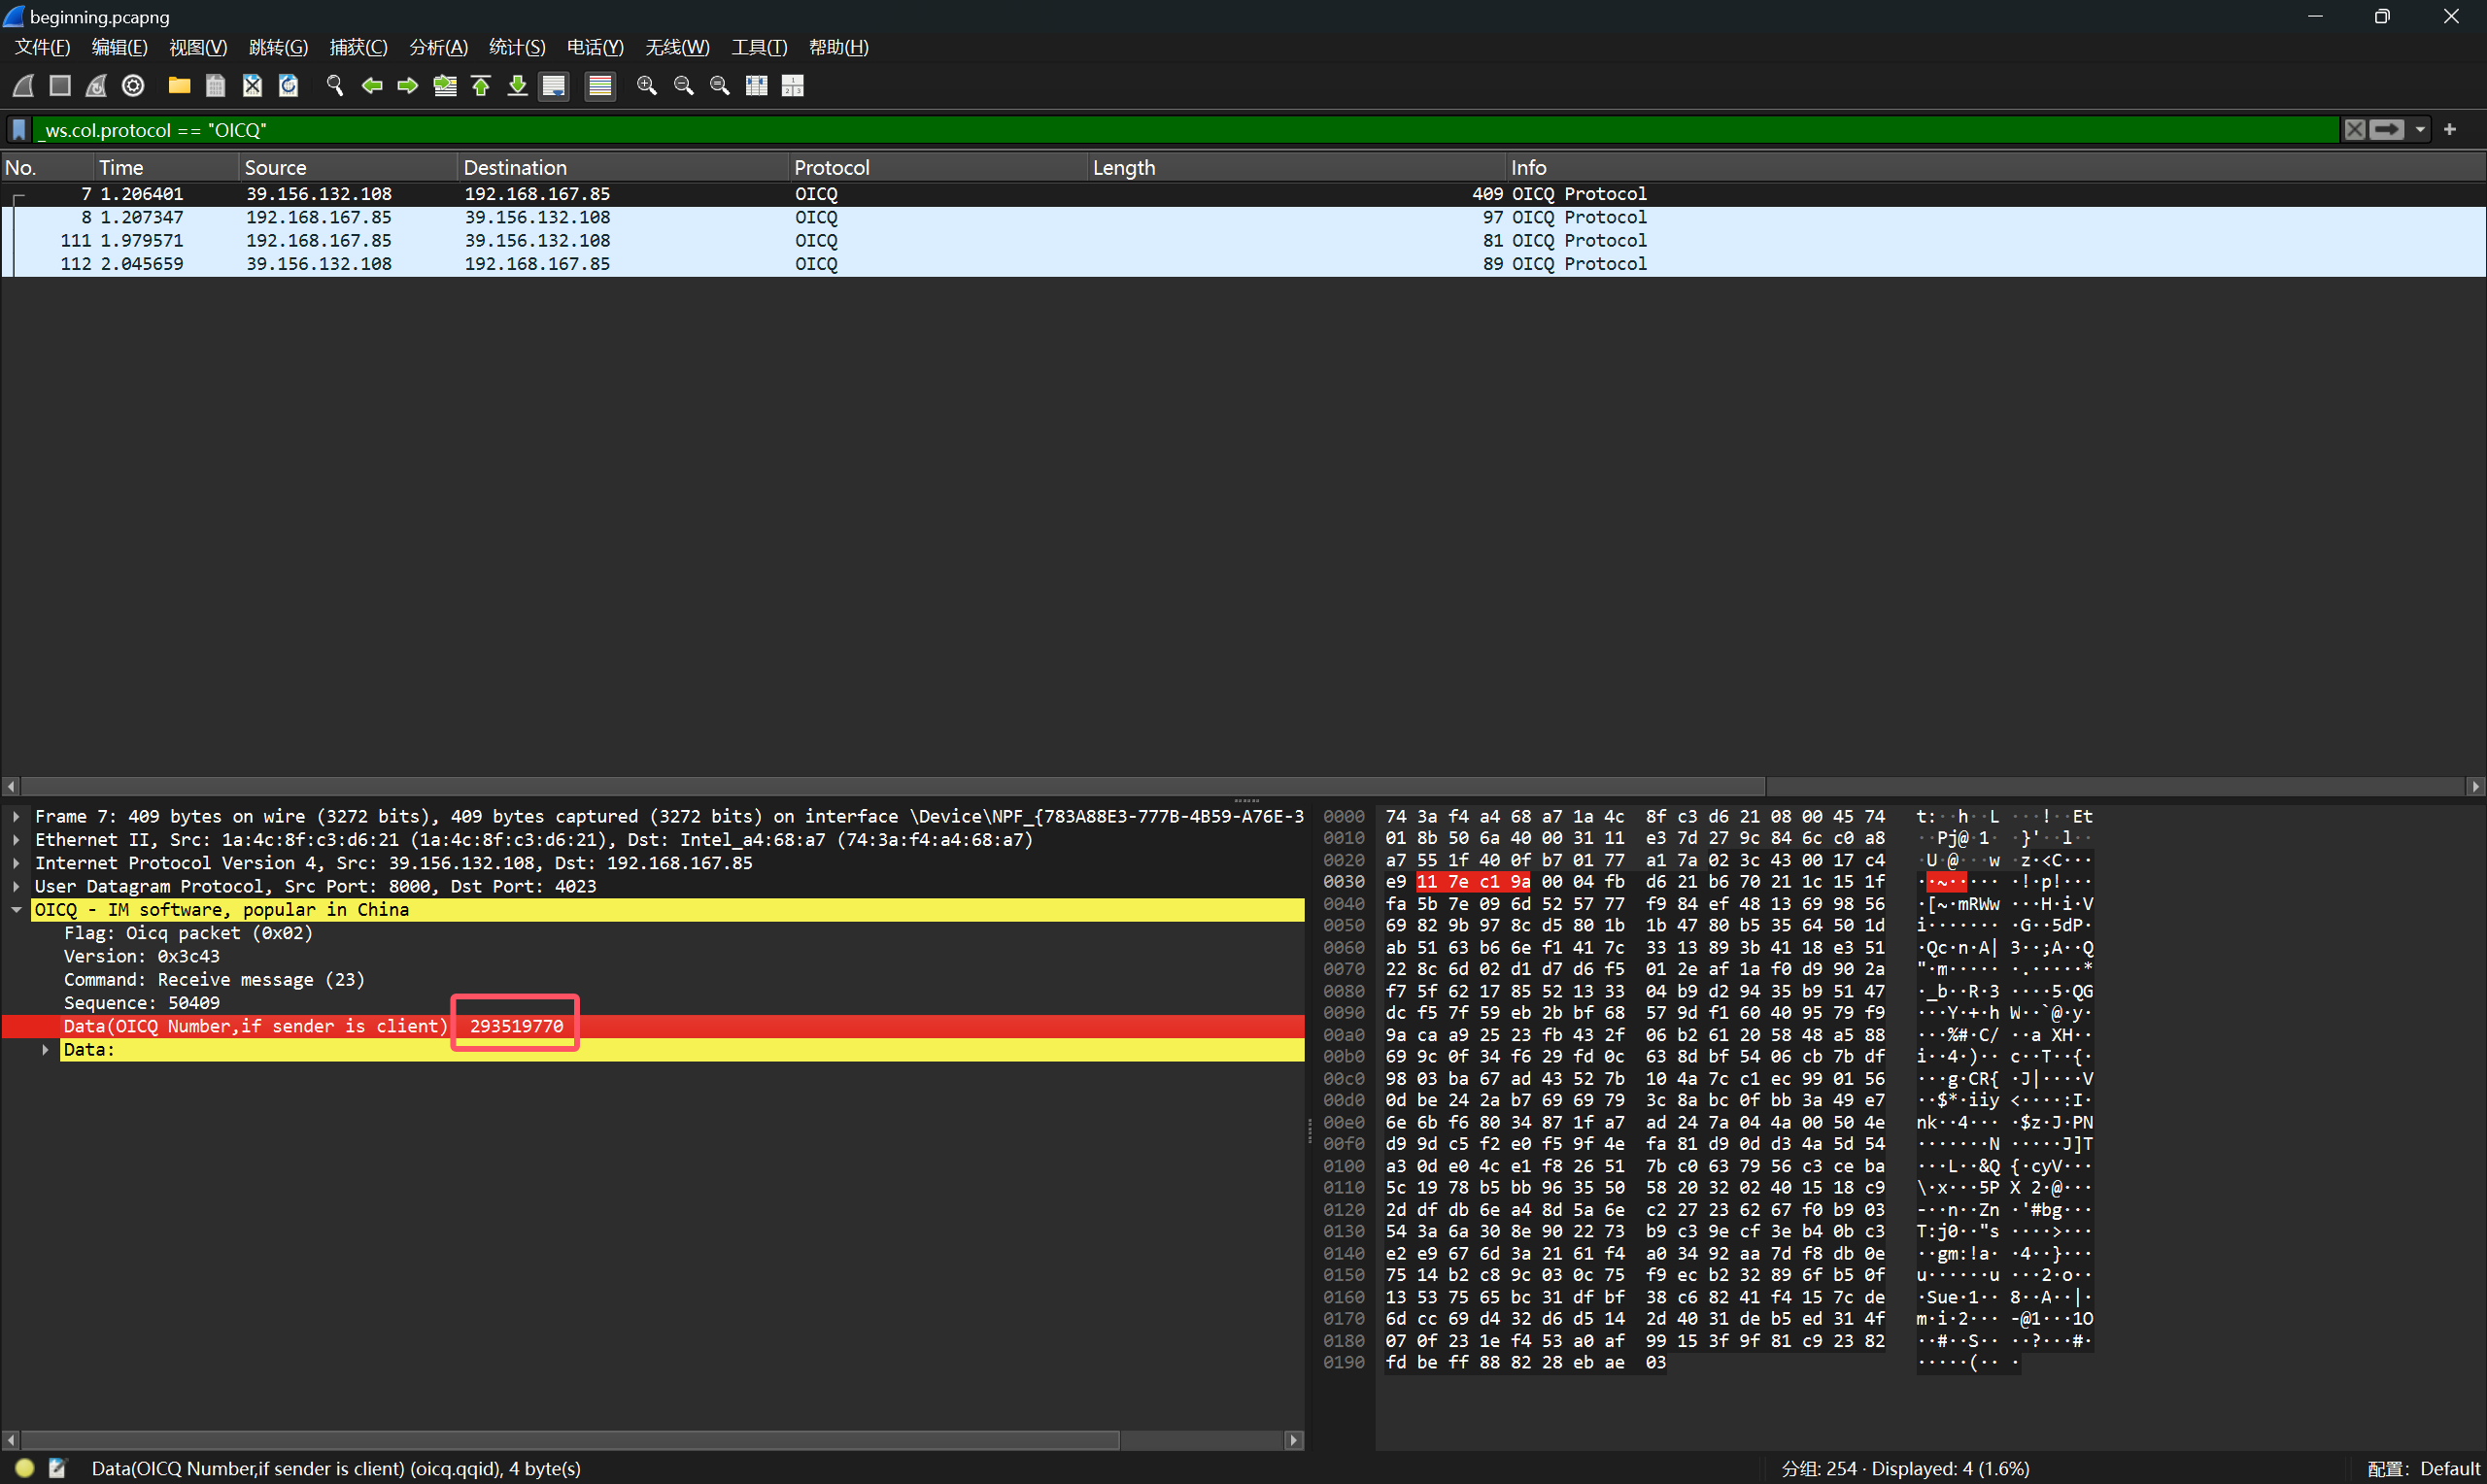
Task: Start capturing packets with shark fin icon
Action: pyautogui.click(x=23, y=86)
